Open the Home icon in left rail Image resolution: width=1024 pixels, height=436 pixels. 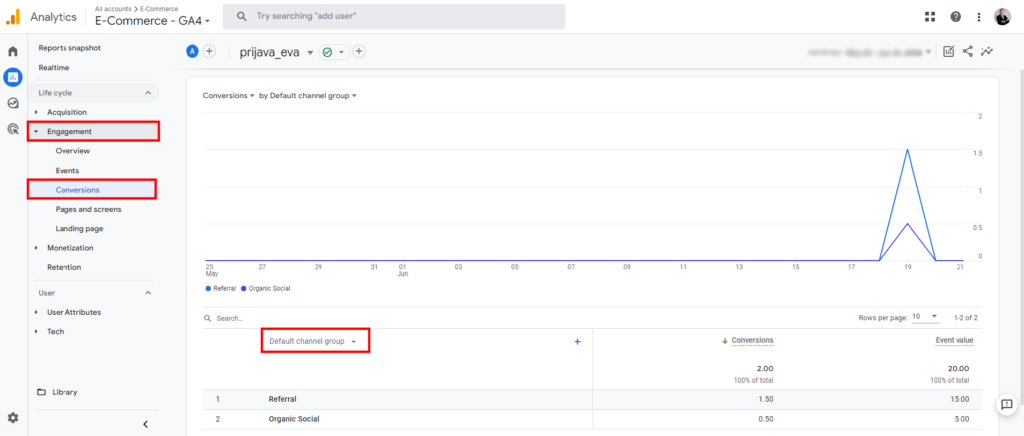pyautogui.click(x=13, y=51)
